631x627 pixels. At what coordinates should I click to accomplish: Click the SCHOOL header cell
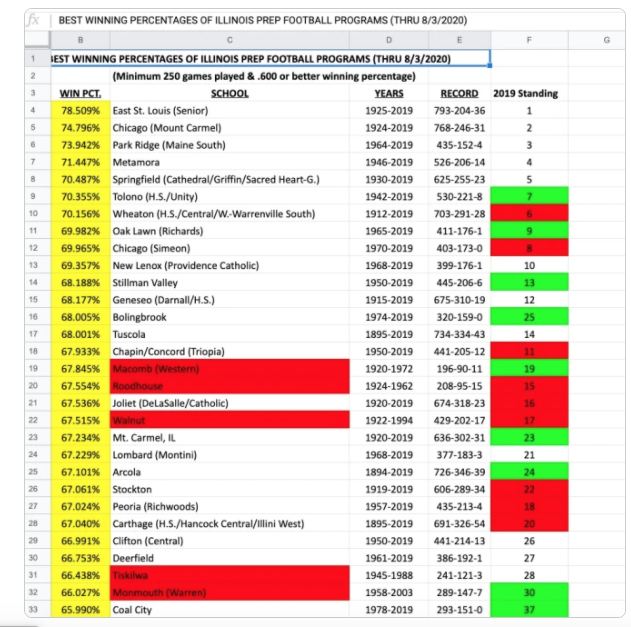(229, 93)
